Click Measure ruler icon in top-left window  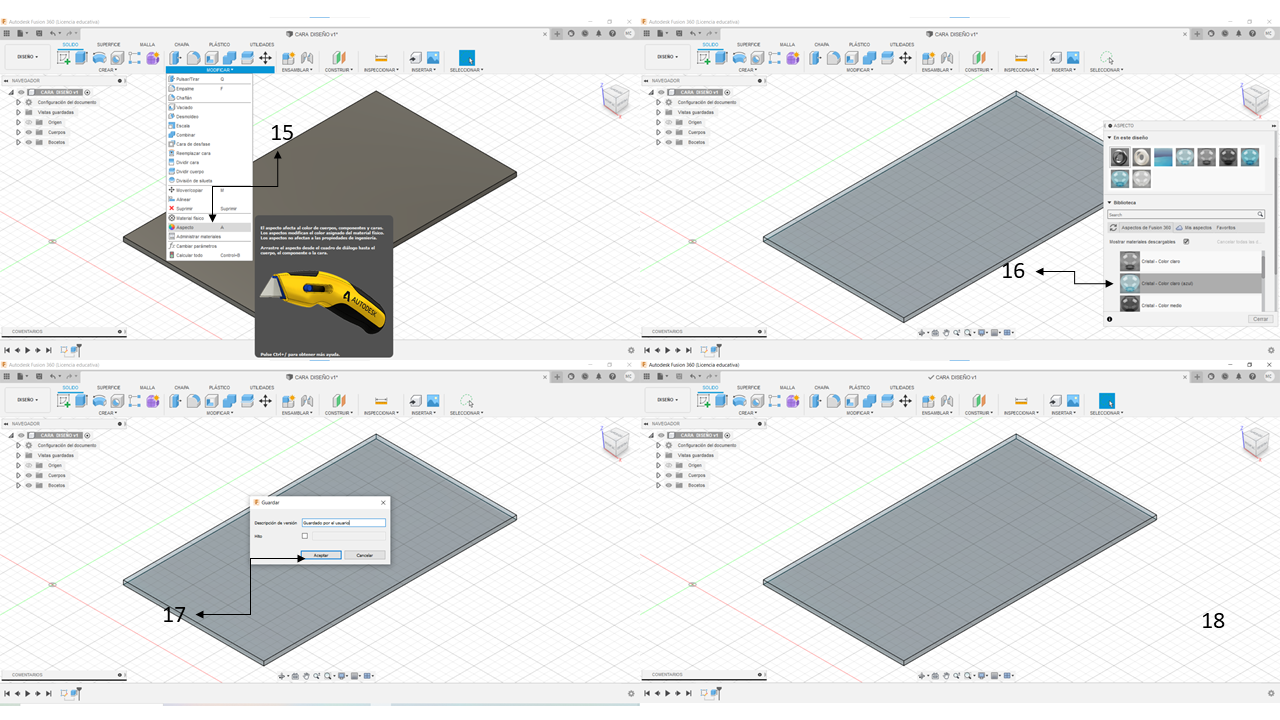pos(380,58)
